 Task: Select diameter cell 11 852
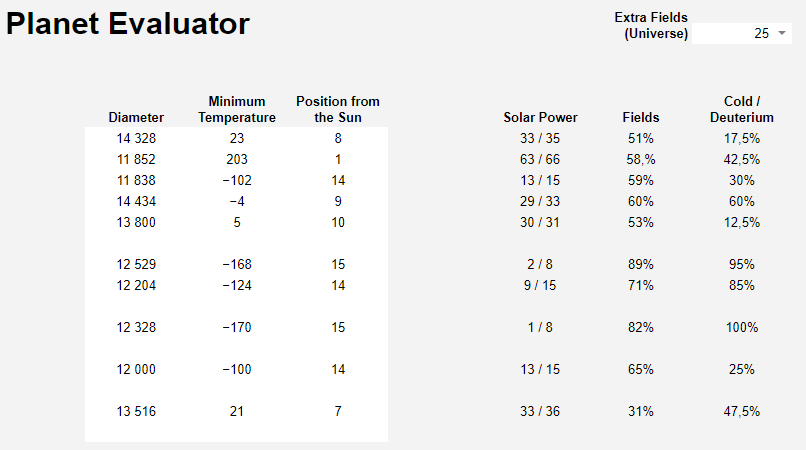136,159
